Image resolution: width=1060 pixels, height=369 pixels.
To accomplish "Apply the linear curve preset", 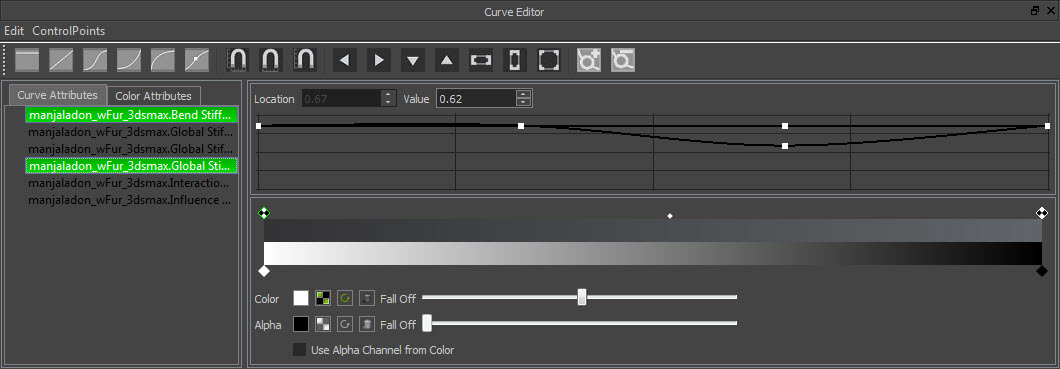I will [61, 60].
